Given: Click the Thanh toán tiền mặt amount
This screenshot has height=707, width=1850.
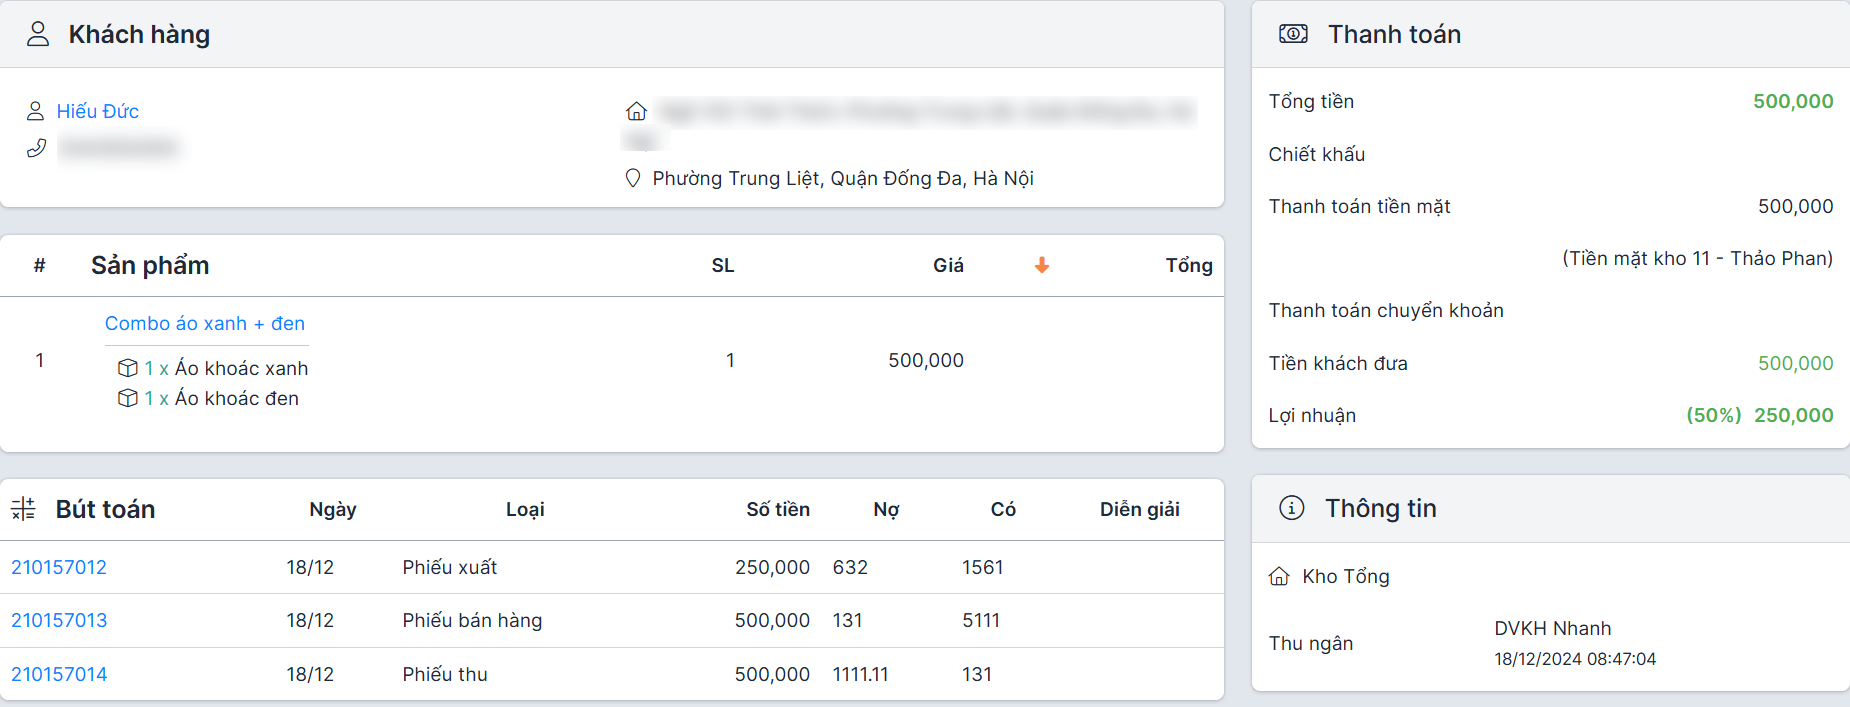Looking at the screenshot, I should (x=1796, y=206).
